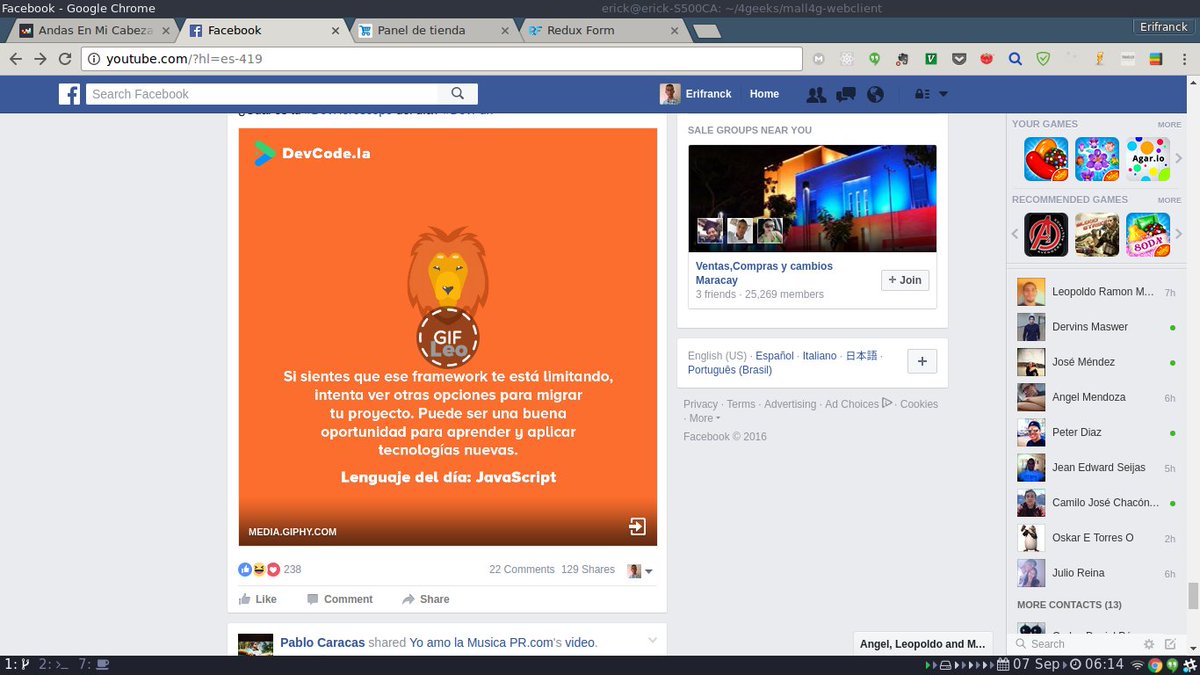Screen dimensions: 1200x675
Task: Click the MORE link beside Your Games
Action: click(1169, 125)
